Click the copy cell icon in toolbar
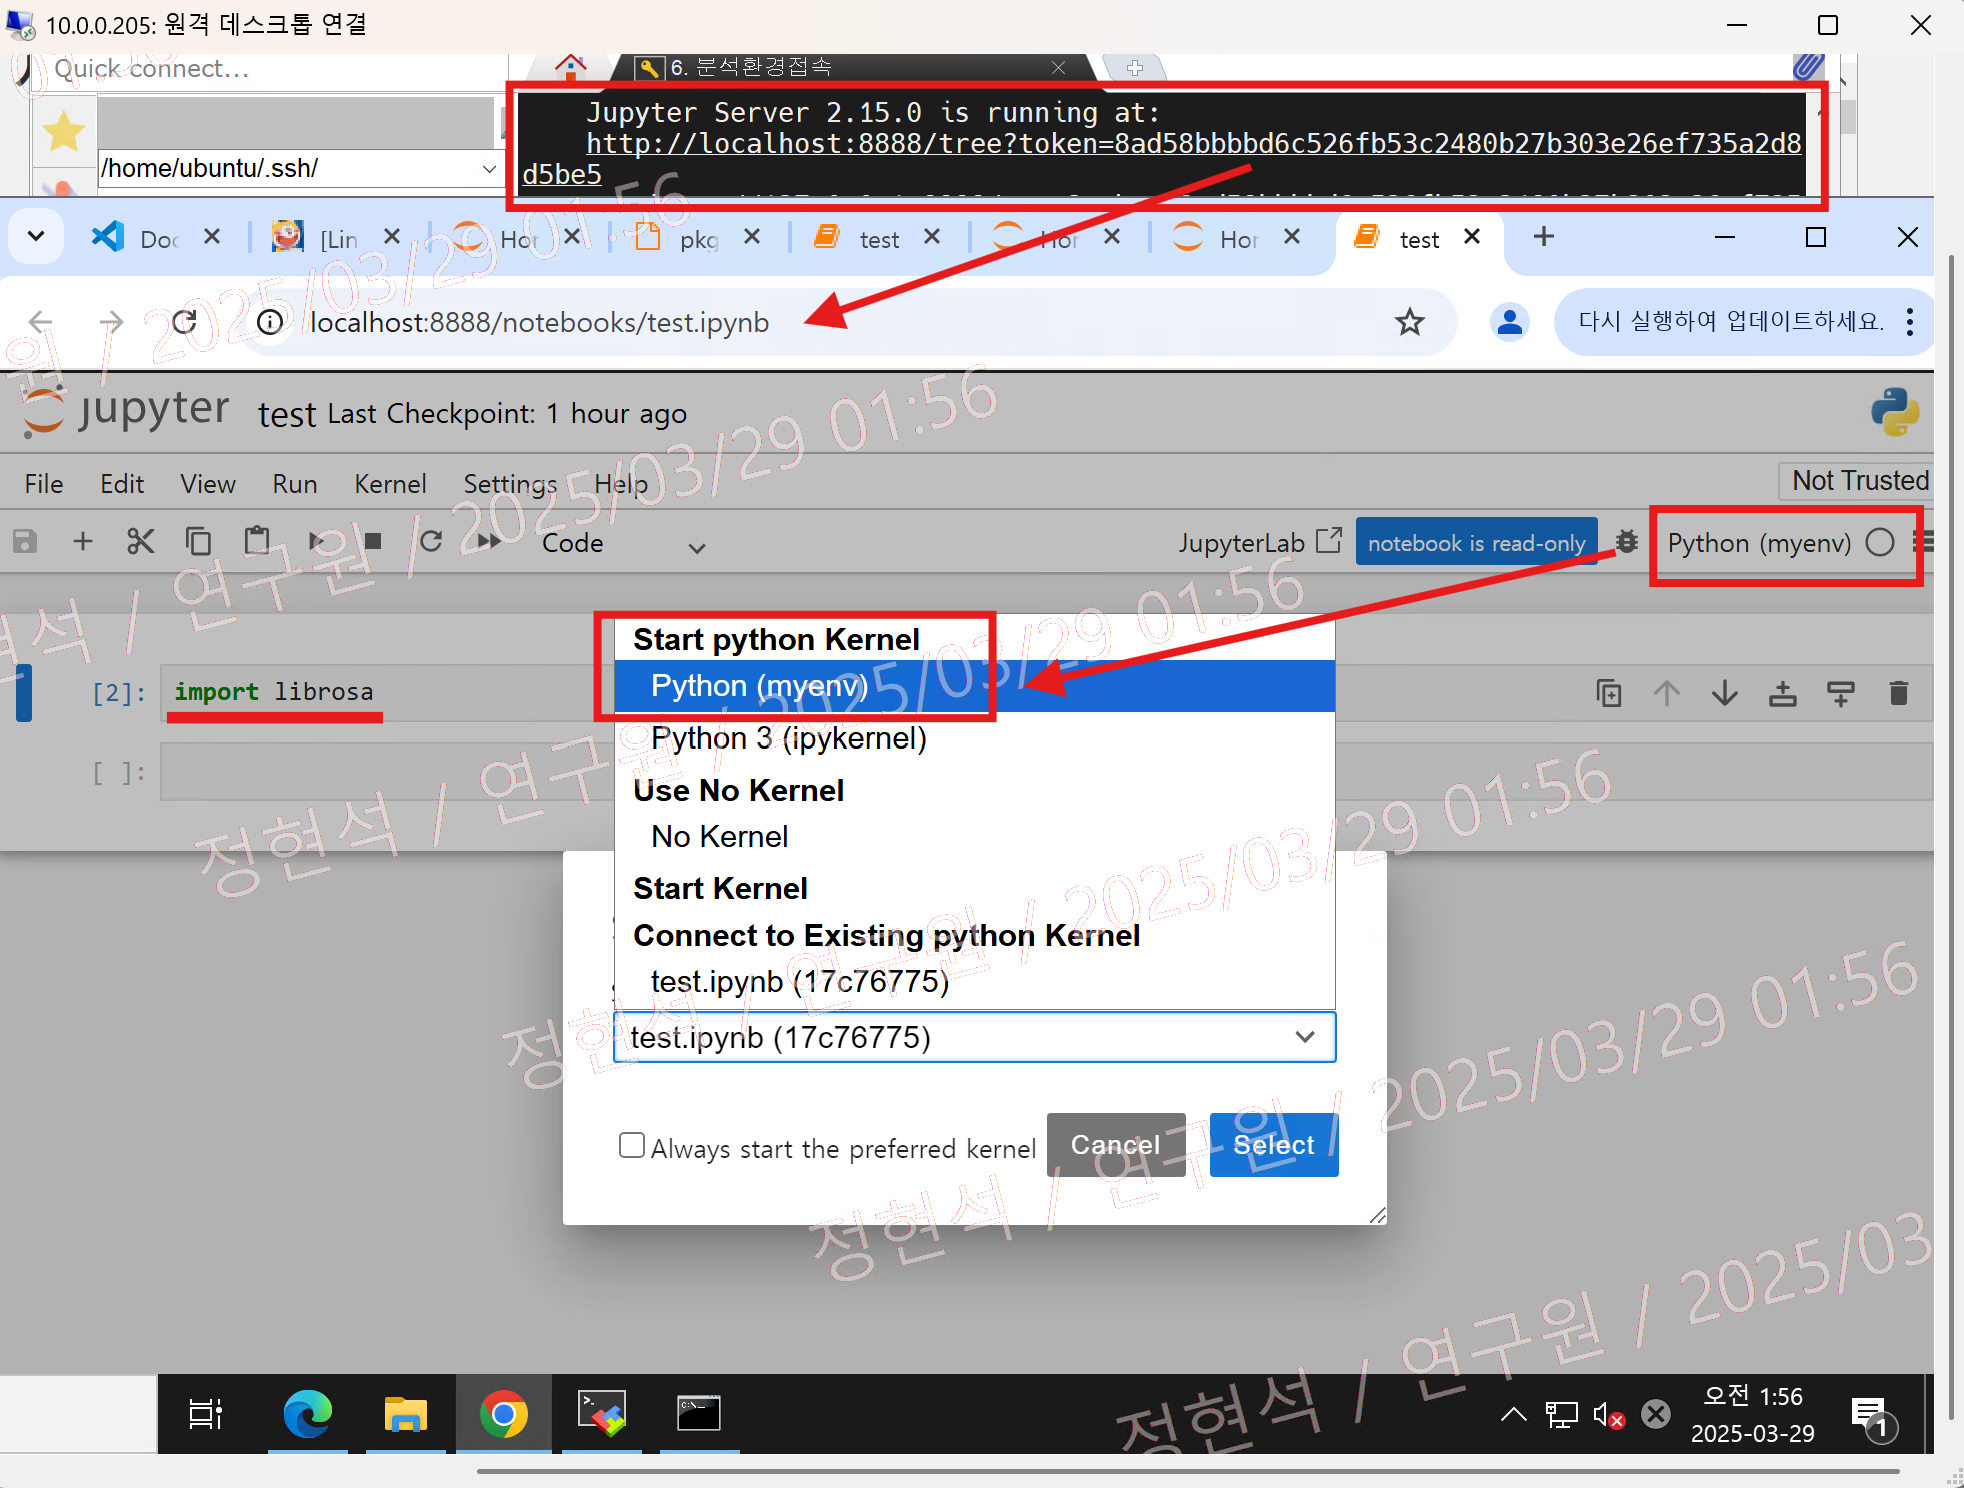The width and height of the screenshot is (1964, 1488). point(198,542)
